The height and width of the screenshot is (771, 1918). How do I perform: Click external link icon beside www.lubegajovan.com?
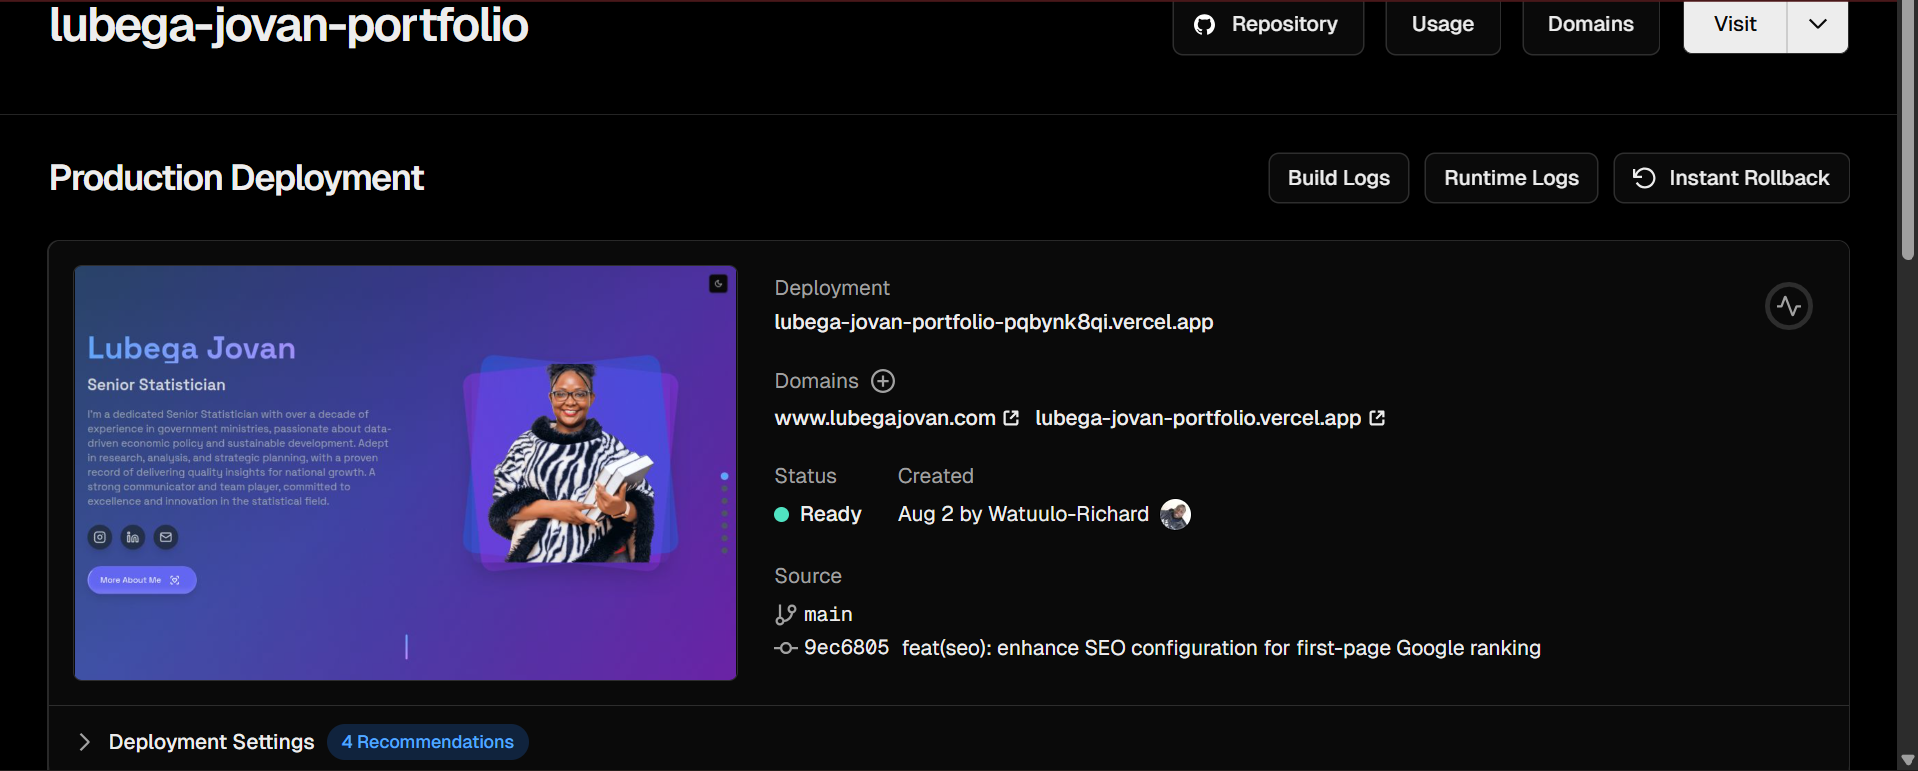(1011, 418)
